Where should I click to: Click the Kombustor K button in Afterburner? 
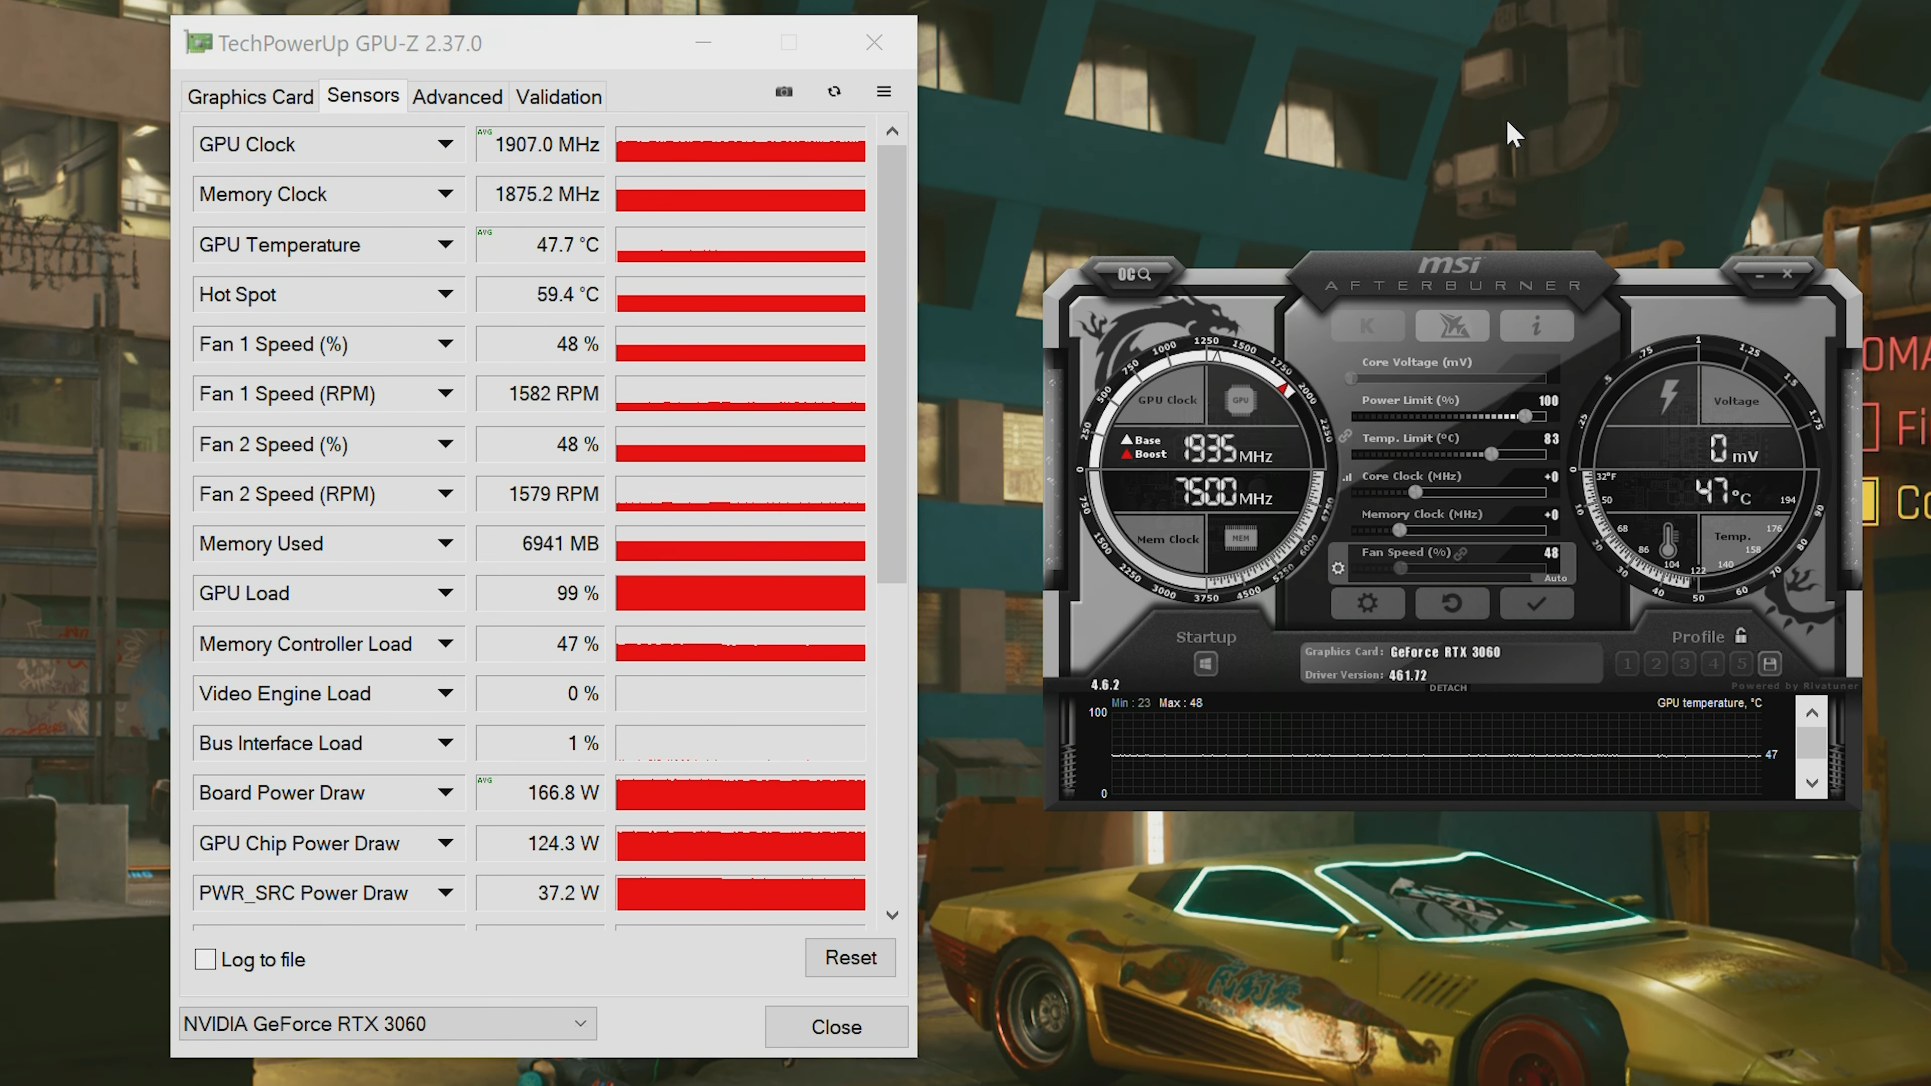pyautogui.click(x=1367, y=326)
